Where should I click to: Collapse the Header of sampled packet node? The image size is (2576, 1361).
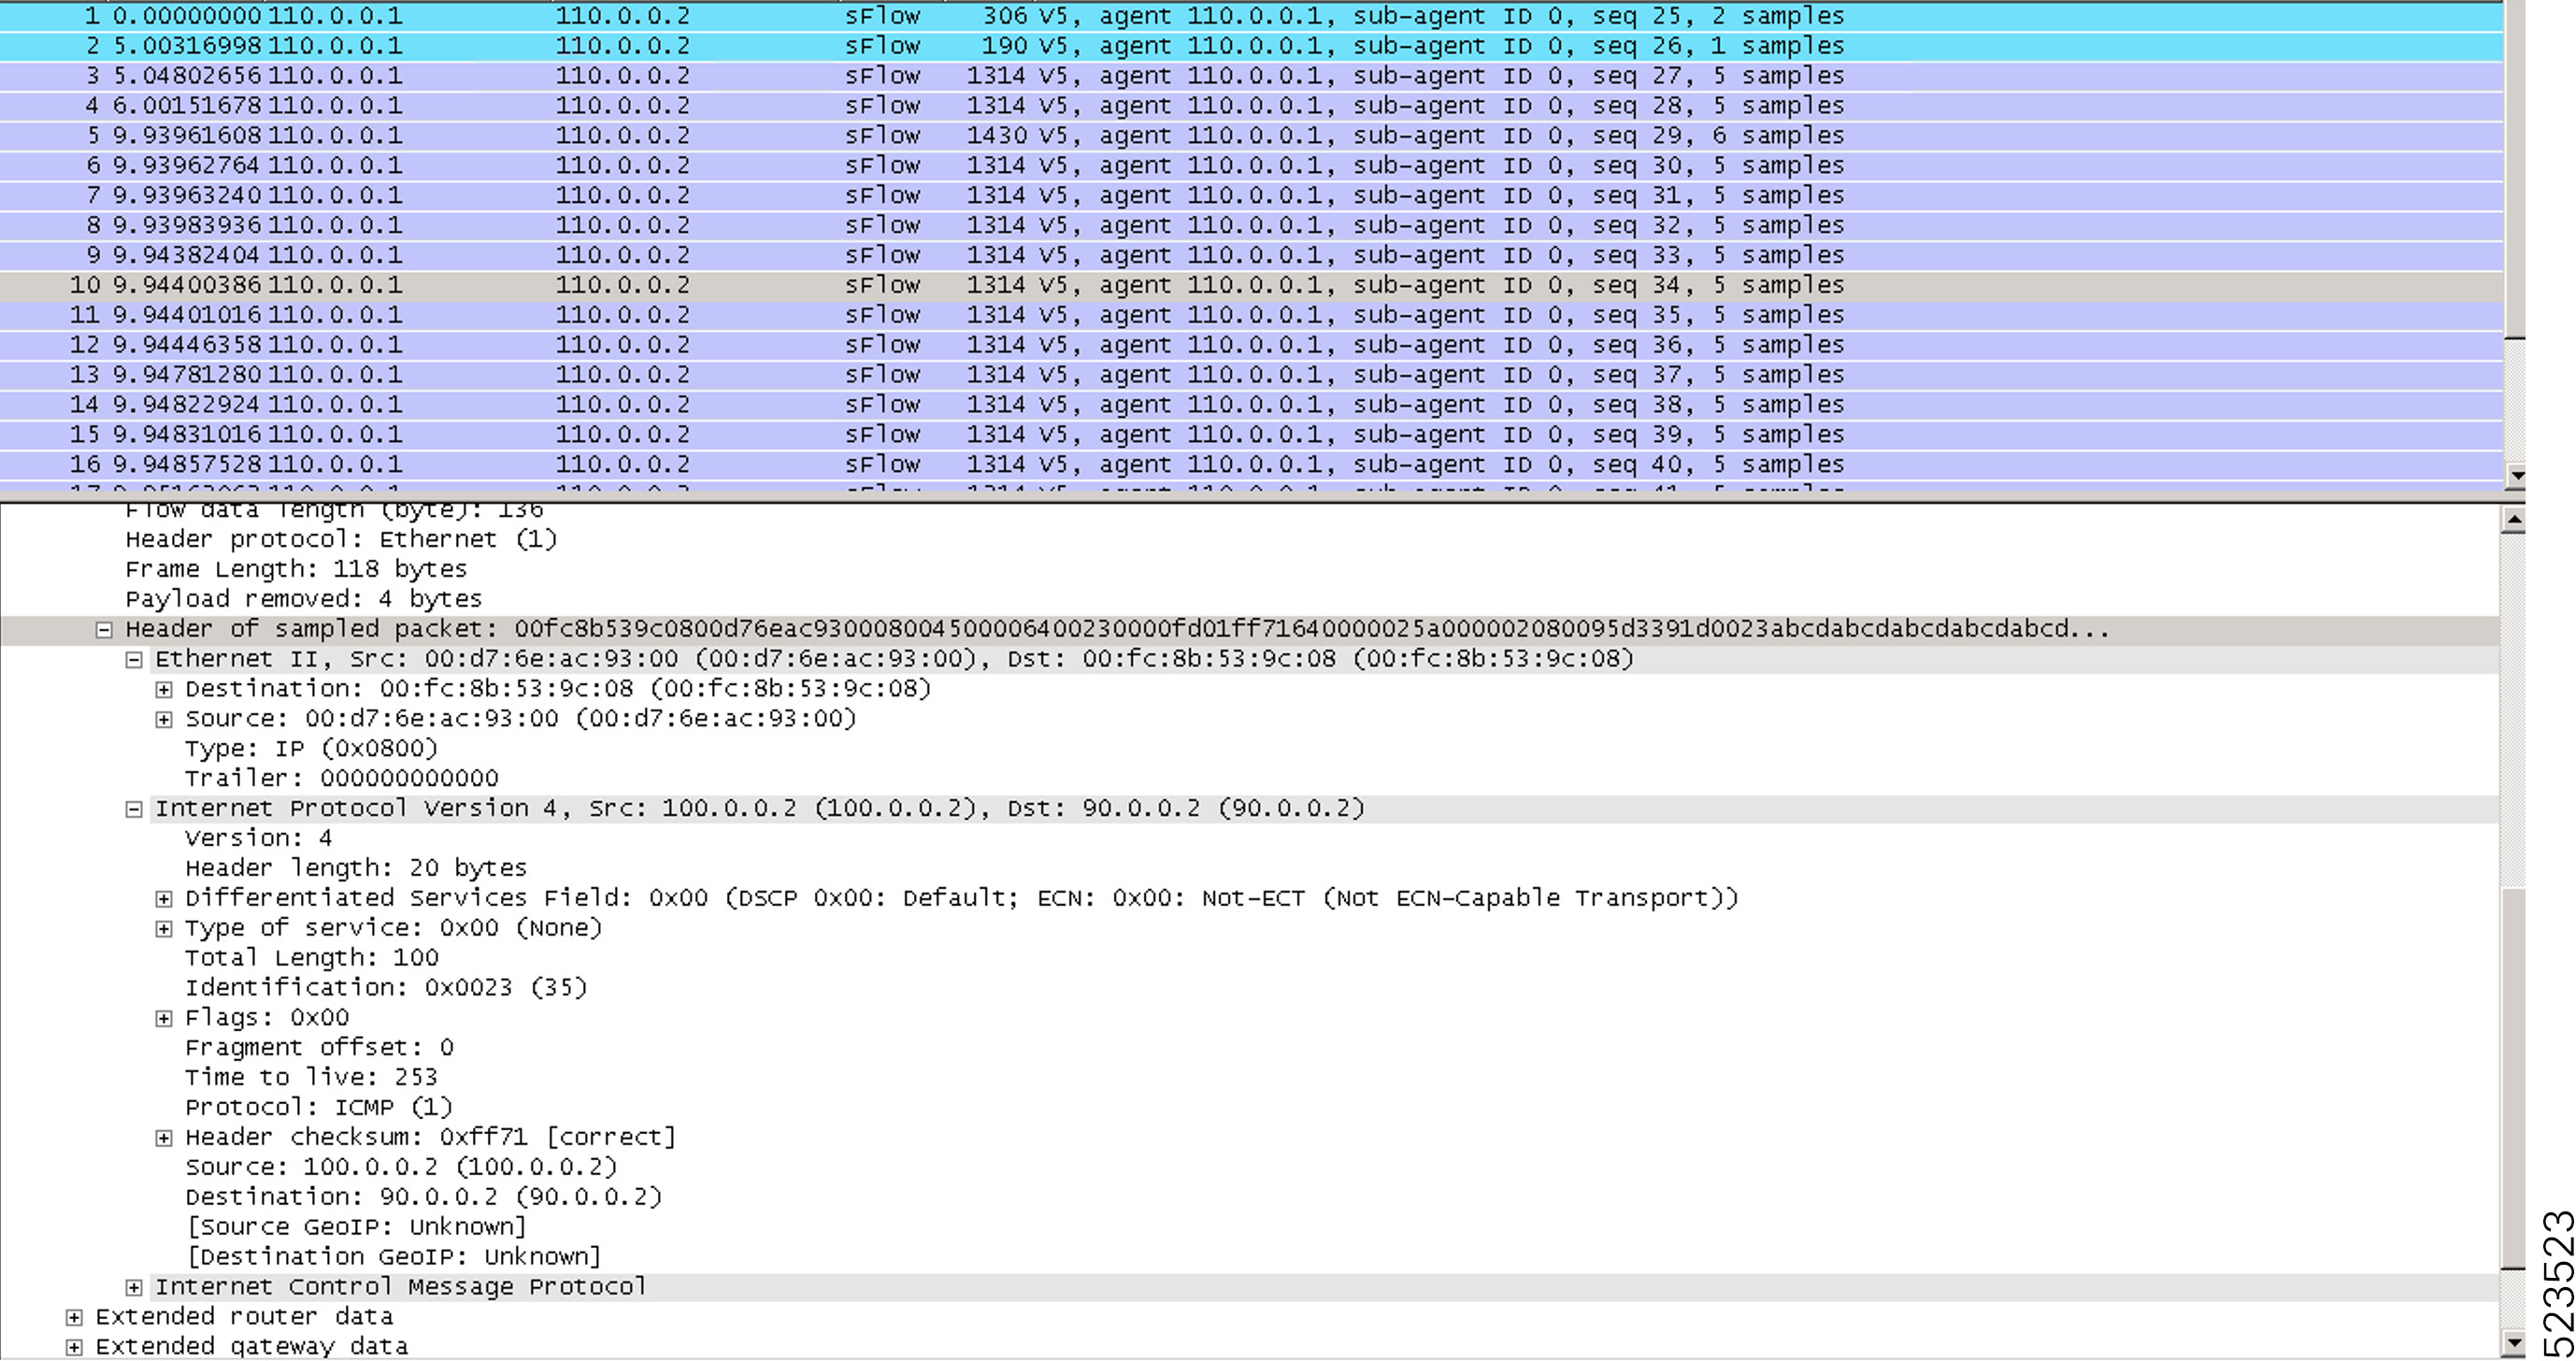pos(103,630)
